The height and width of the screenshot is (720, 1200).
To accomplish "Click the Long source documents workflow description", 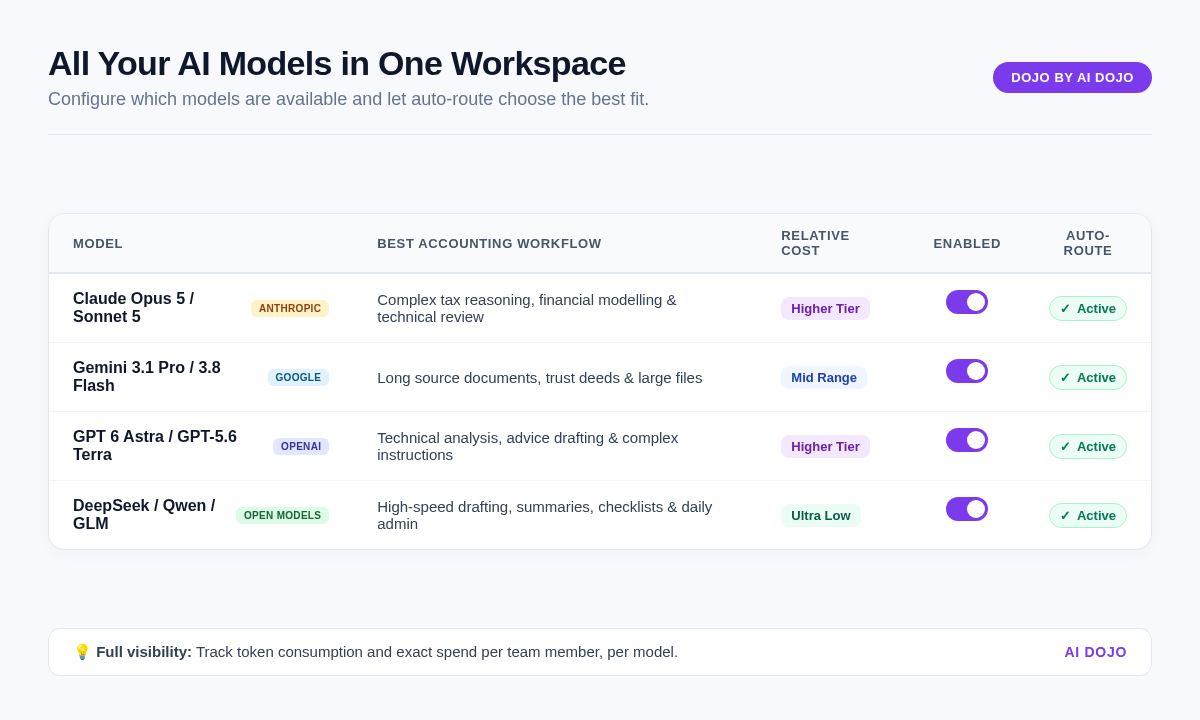I will (540, 377).
